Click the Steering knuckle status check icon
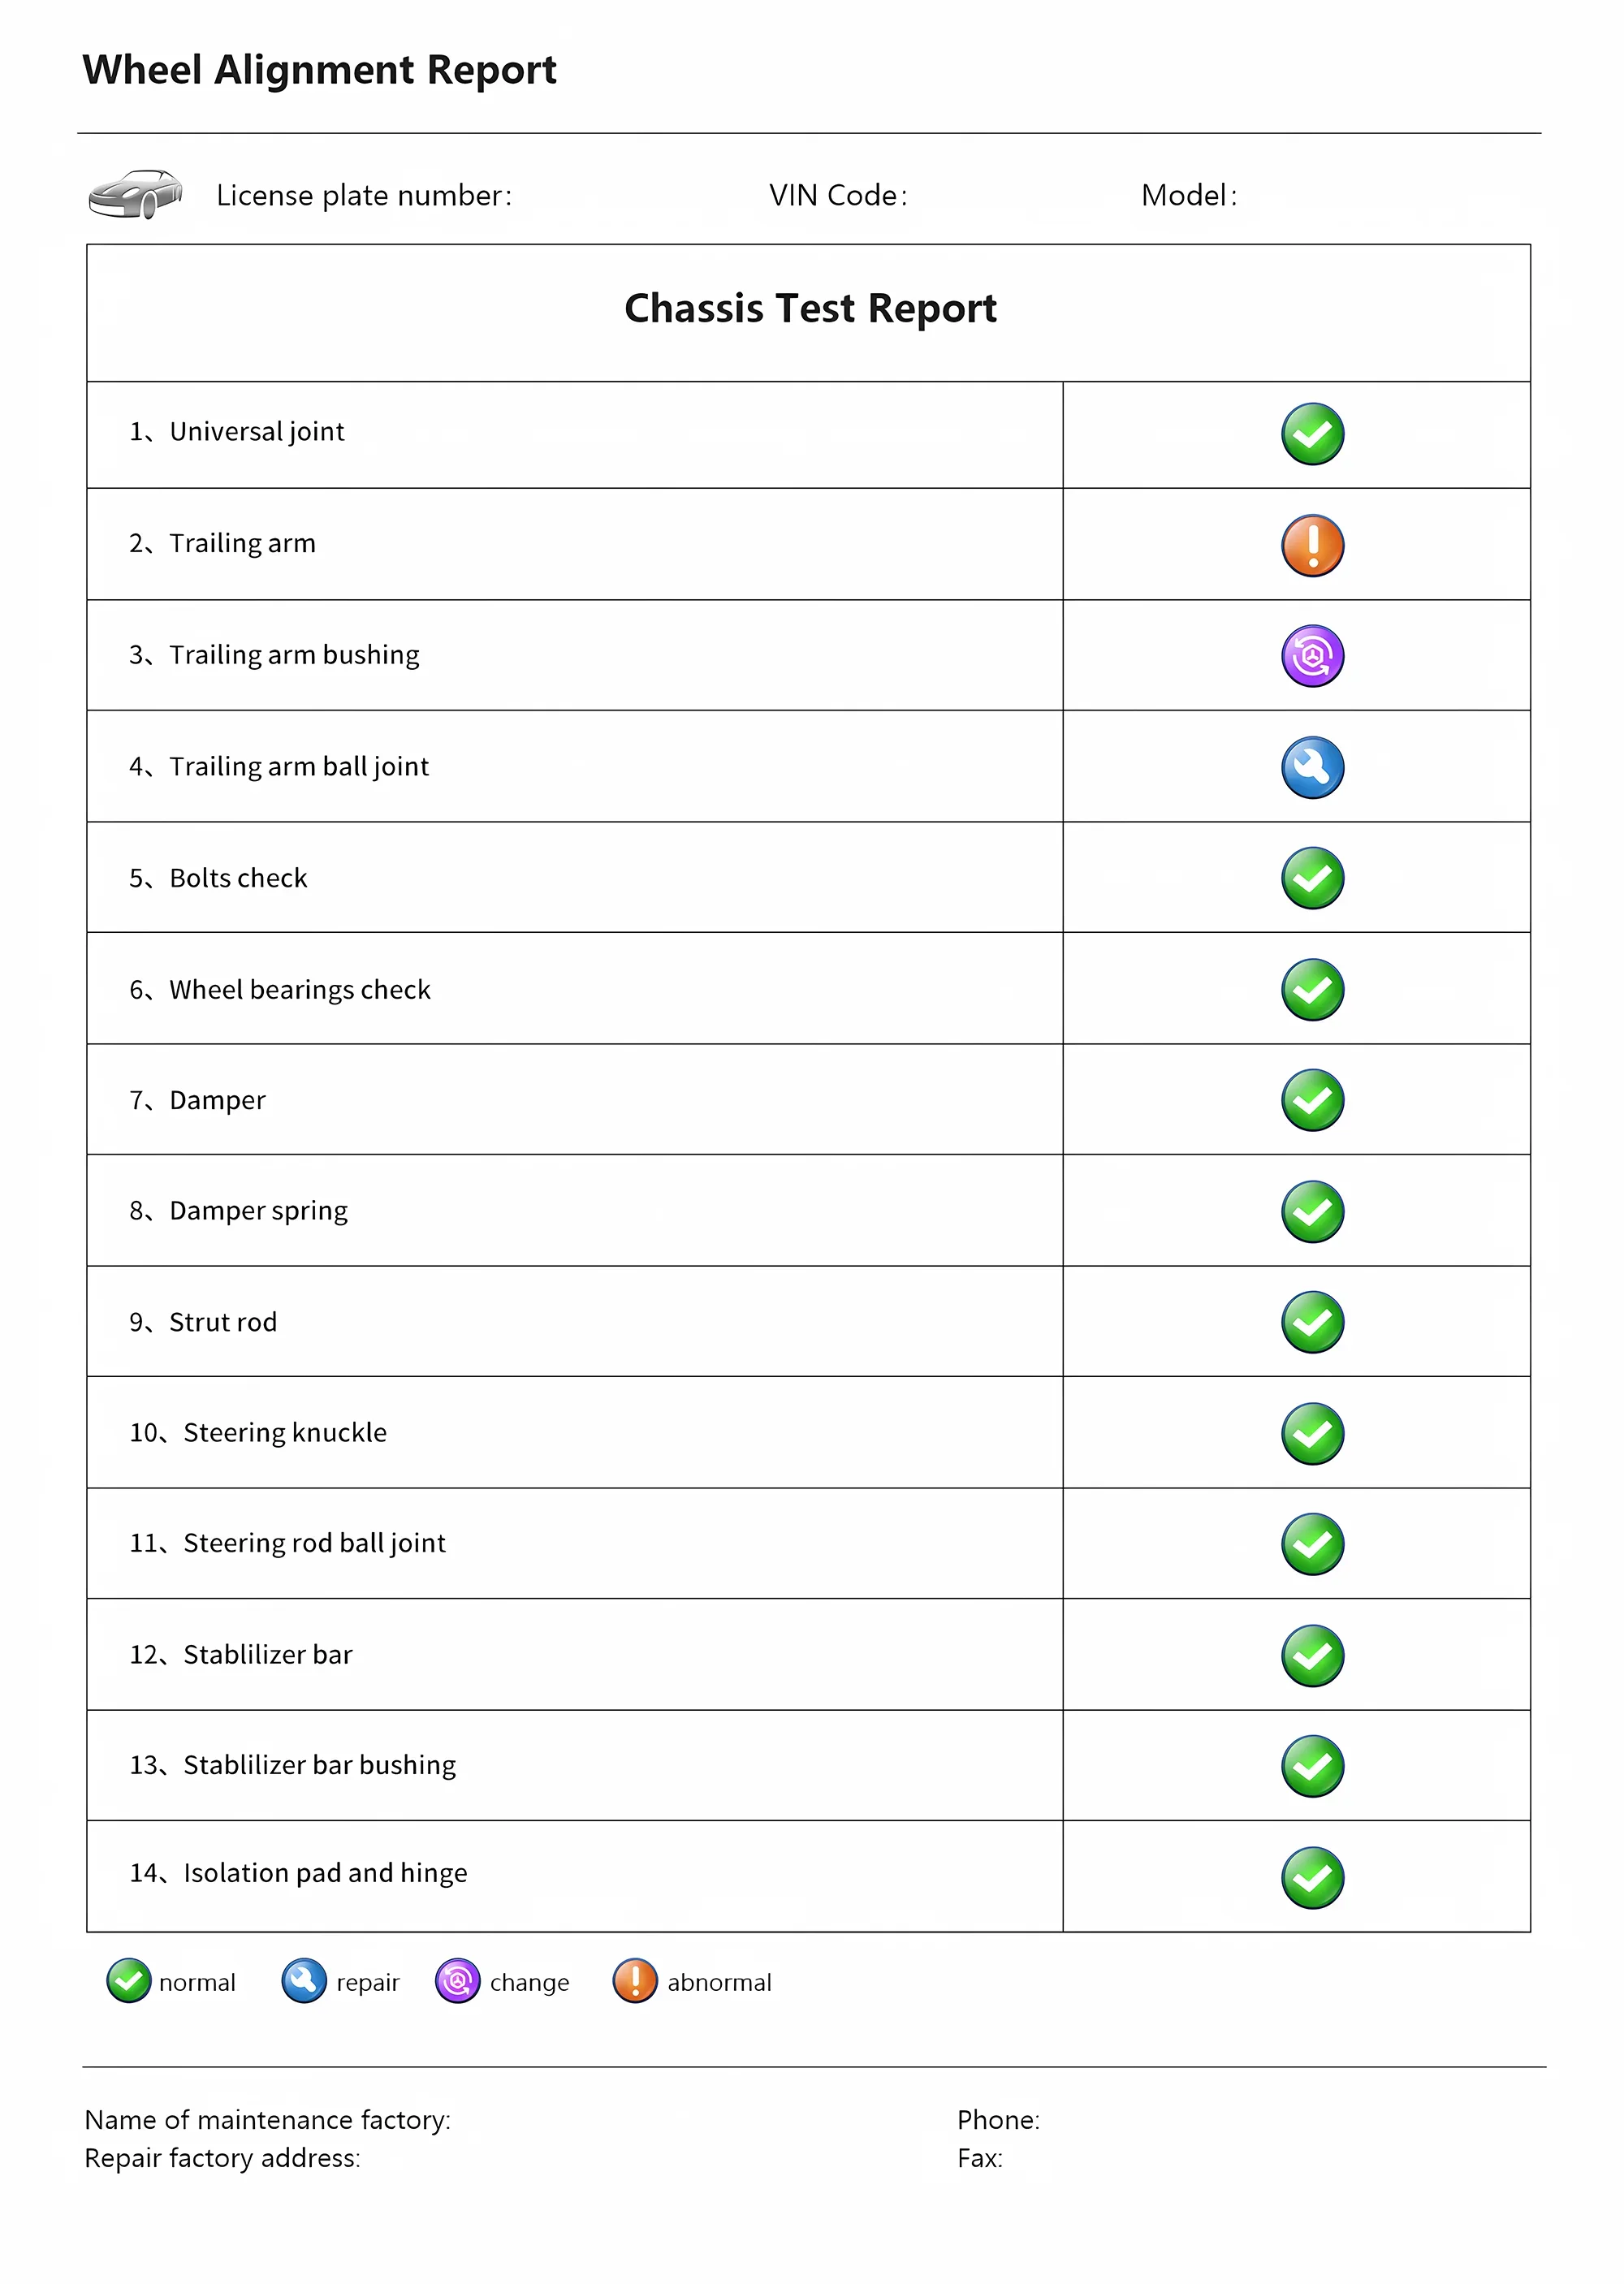This screenshot has height=2284, width=1624. (1312, 1433)
